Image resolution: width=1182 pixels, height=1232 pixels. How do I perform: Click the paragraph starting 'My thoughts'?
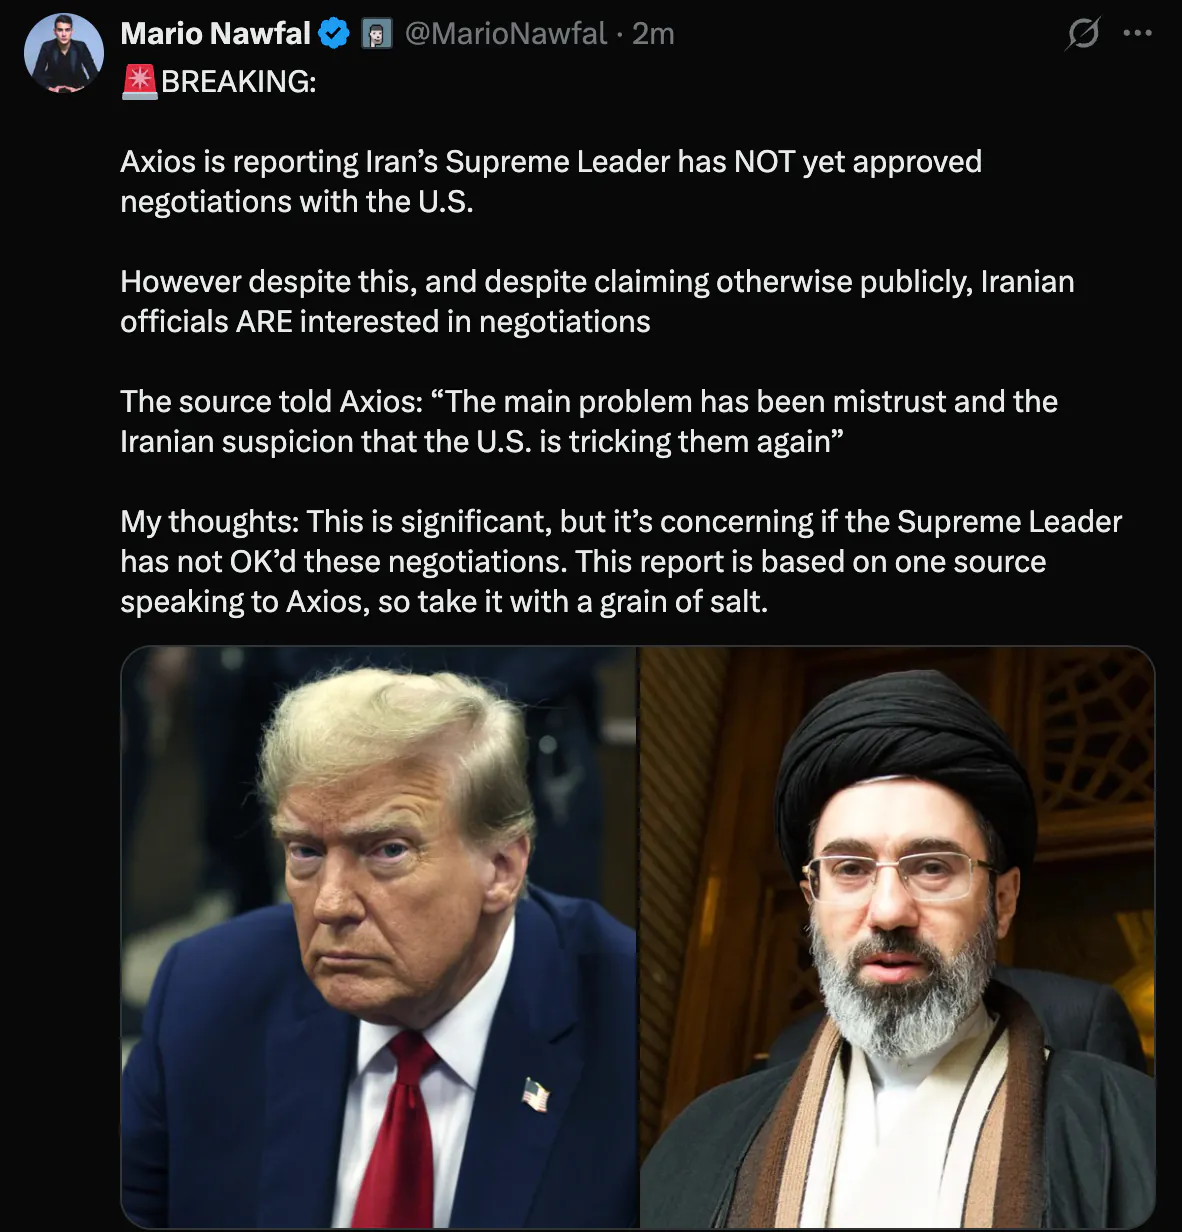pyautogui.click(x=621, y=561)
